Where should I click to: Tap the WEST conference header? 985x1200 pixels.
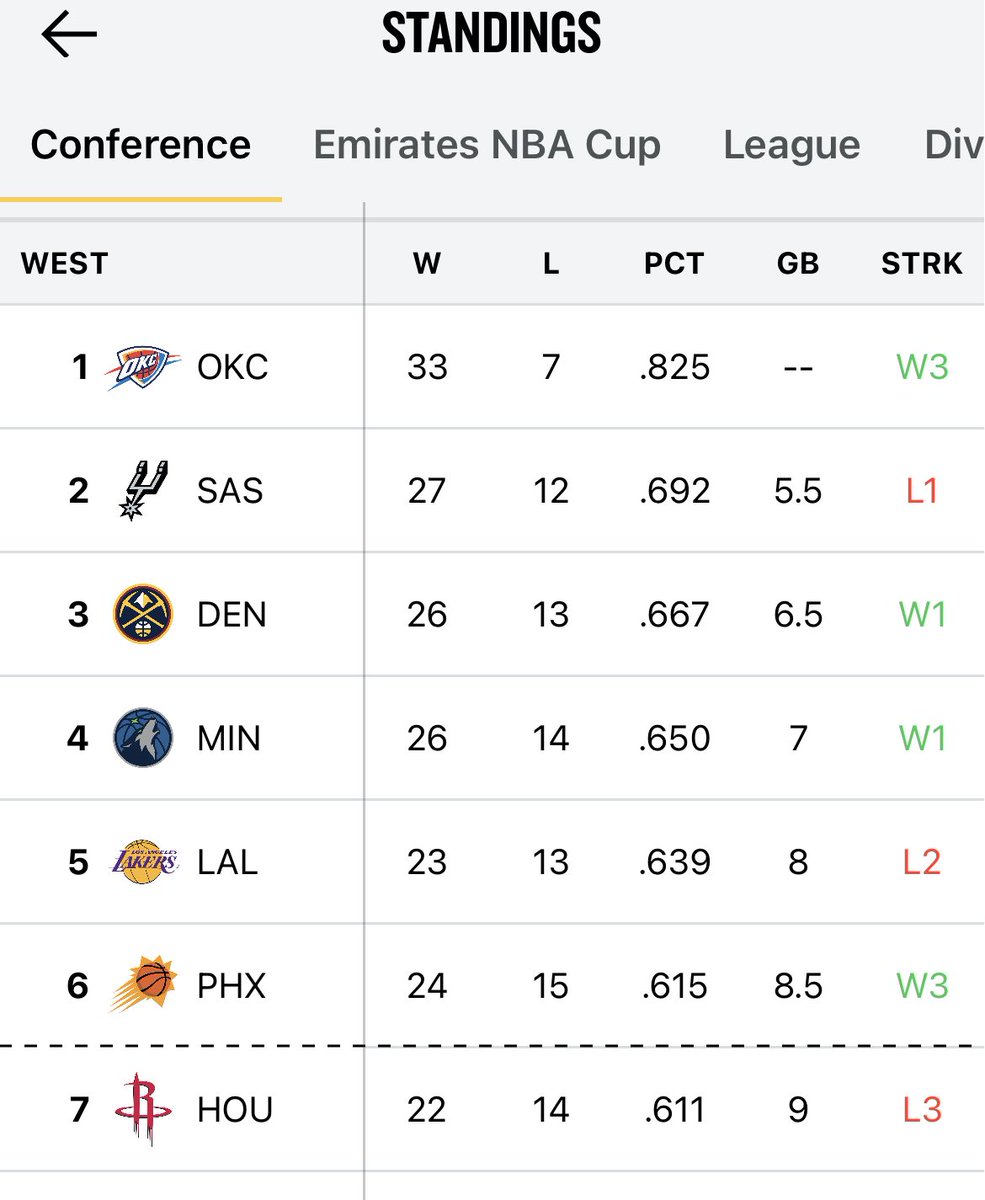click(64, 263)
